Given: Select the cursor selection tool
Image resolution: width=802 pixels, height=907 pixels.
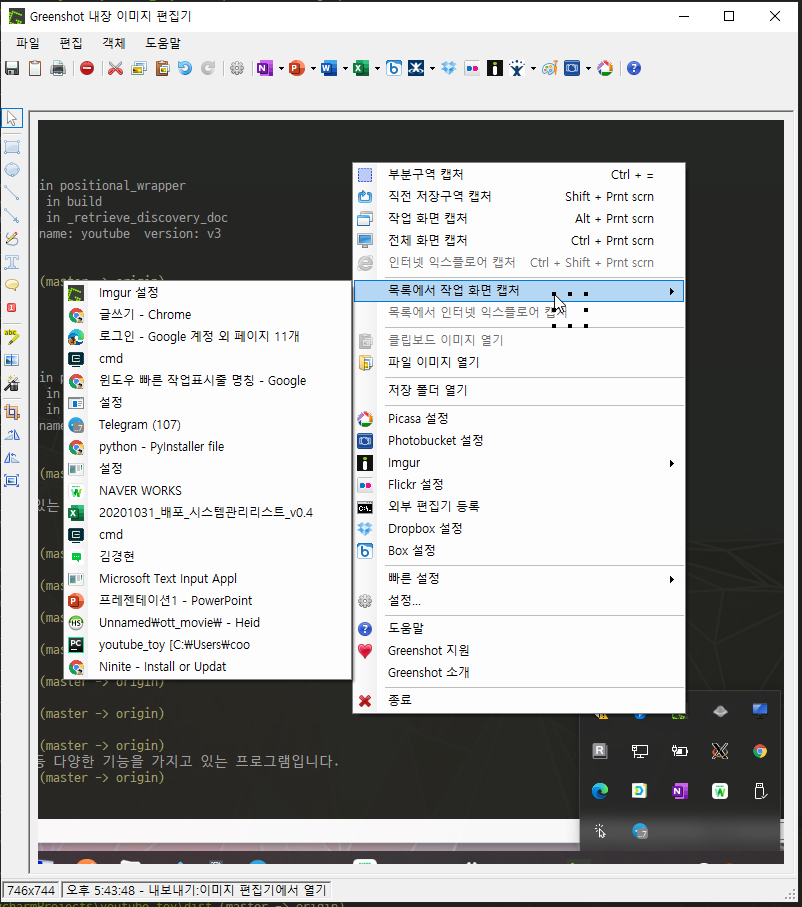Looking at the screenshot, I should (12, 118).
